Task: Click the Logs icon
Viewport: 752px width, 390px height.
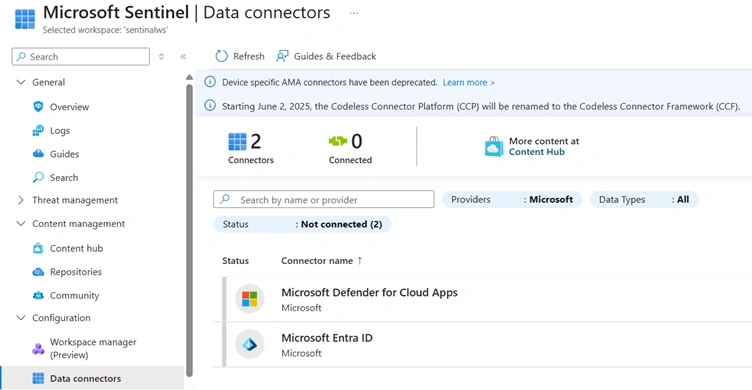Action: (38, 130)
